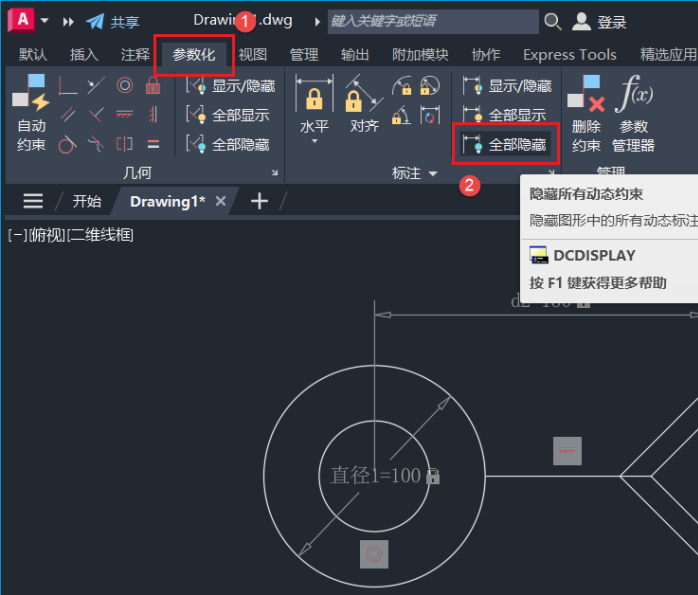Toggle 显示/隐藏 in the 几何 panel

click(231, 85)
